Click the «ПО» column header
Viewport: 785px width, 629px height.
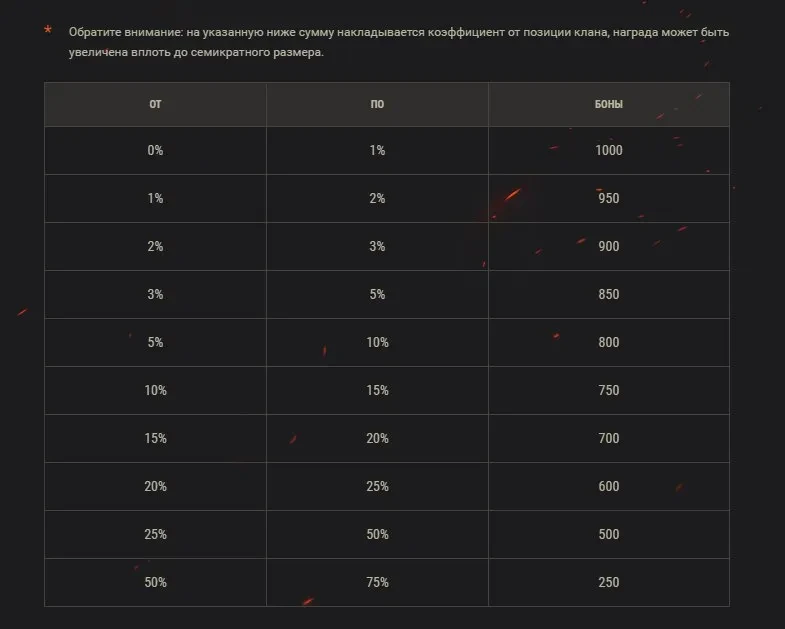point(377,104)
